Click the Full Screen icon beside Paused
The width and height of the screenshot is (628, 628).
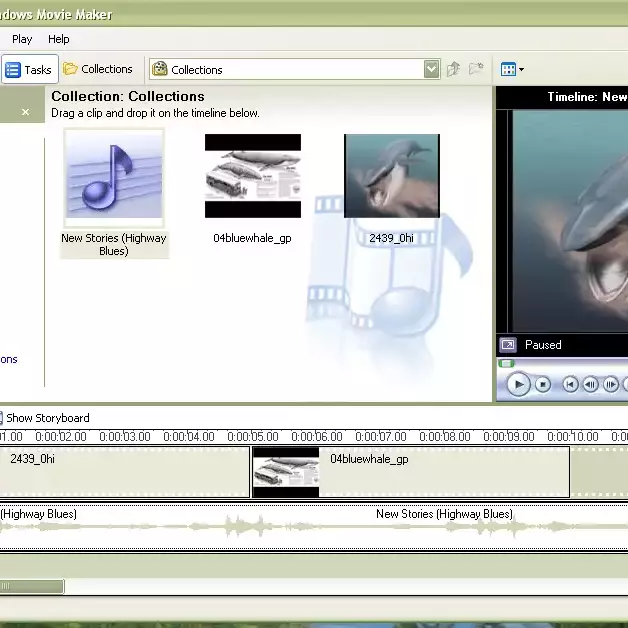[507, 345]
